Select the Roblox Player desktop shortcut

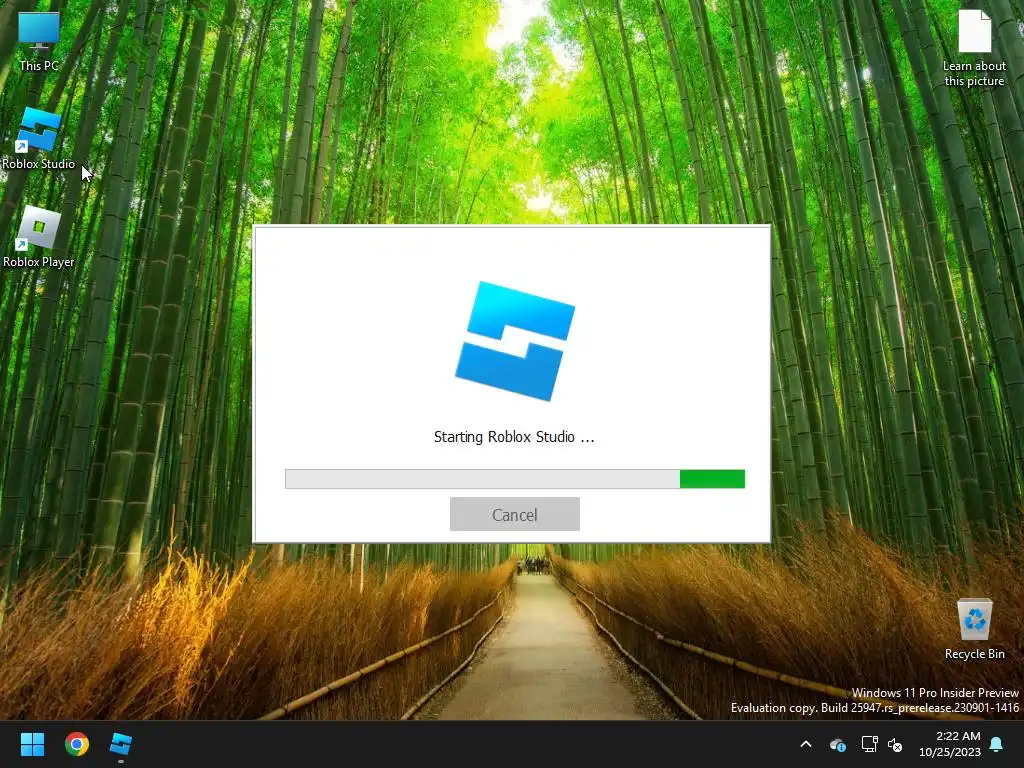tap(39, 237)
